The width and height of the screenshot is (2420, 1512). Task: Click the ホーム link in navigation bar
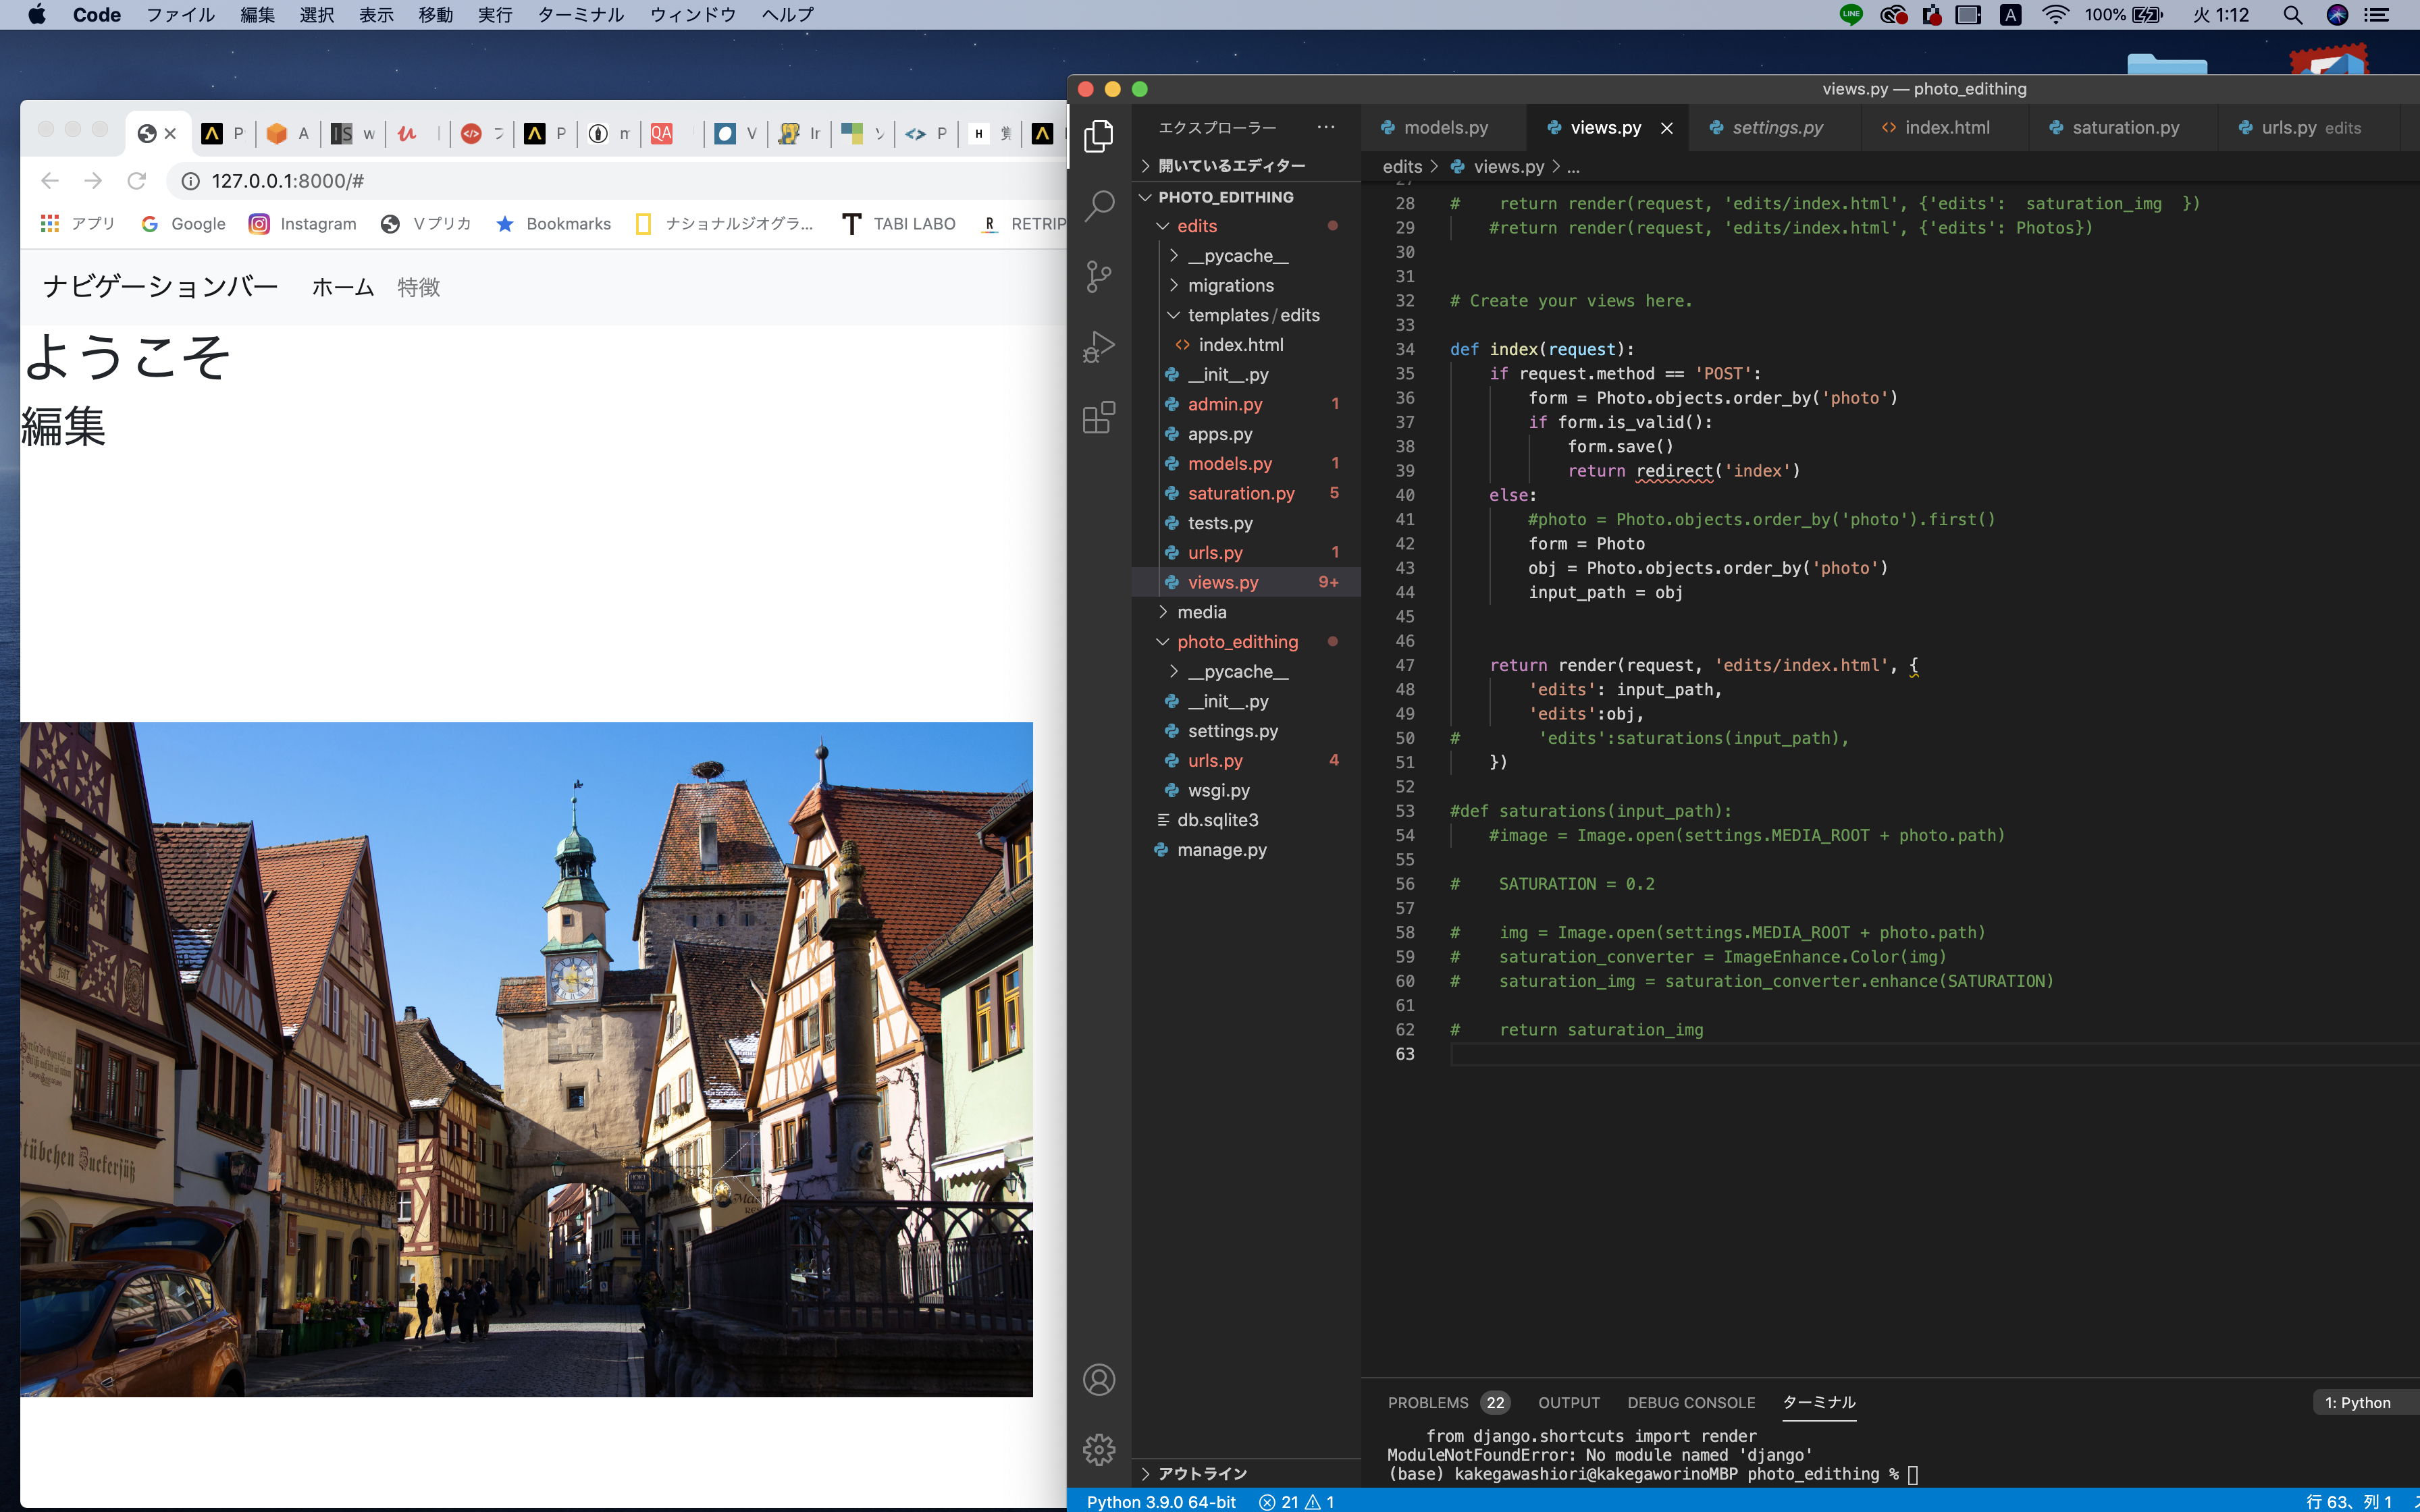point(343,288)
